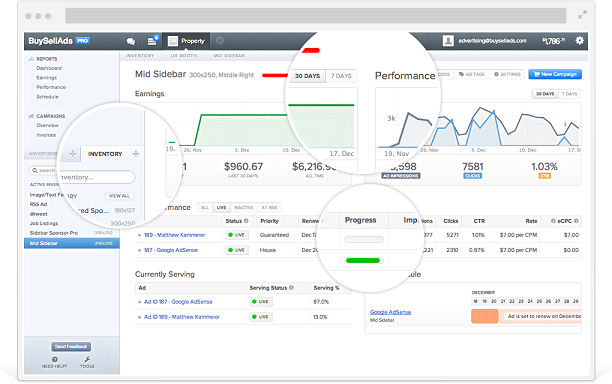Open the notifications list icon with badge
The width and height of the screenshot is (612, 384).
pos(153,41)
